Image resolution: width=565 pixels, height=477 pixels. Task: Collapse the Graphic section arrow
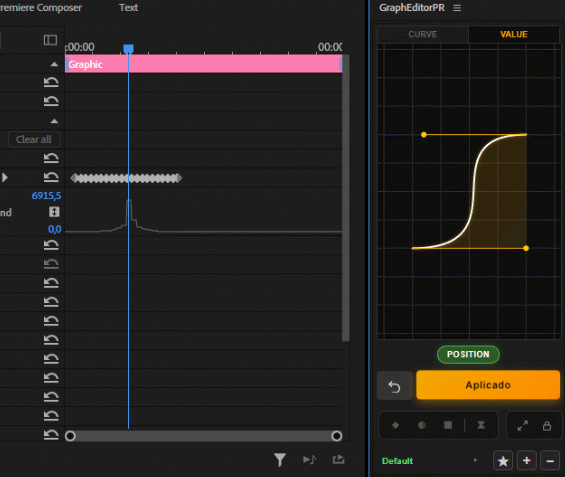tap(54, 64)
